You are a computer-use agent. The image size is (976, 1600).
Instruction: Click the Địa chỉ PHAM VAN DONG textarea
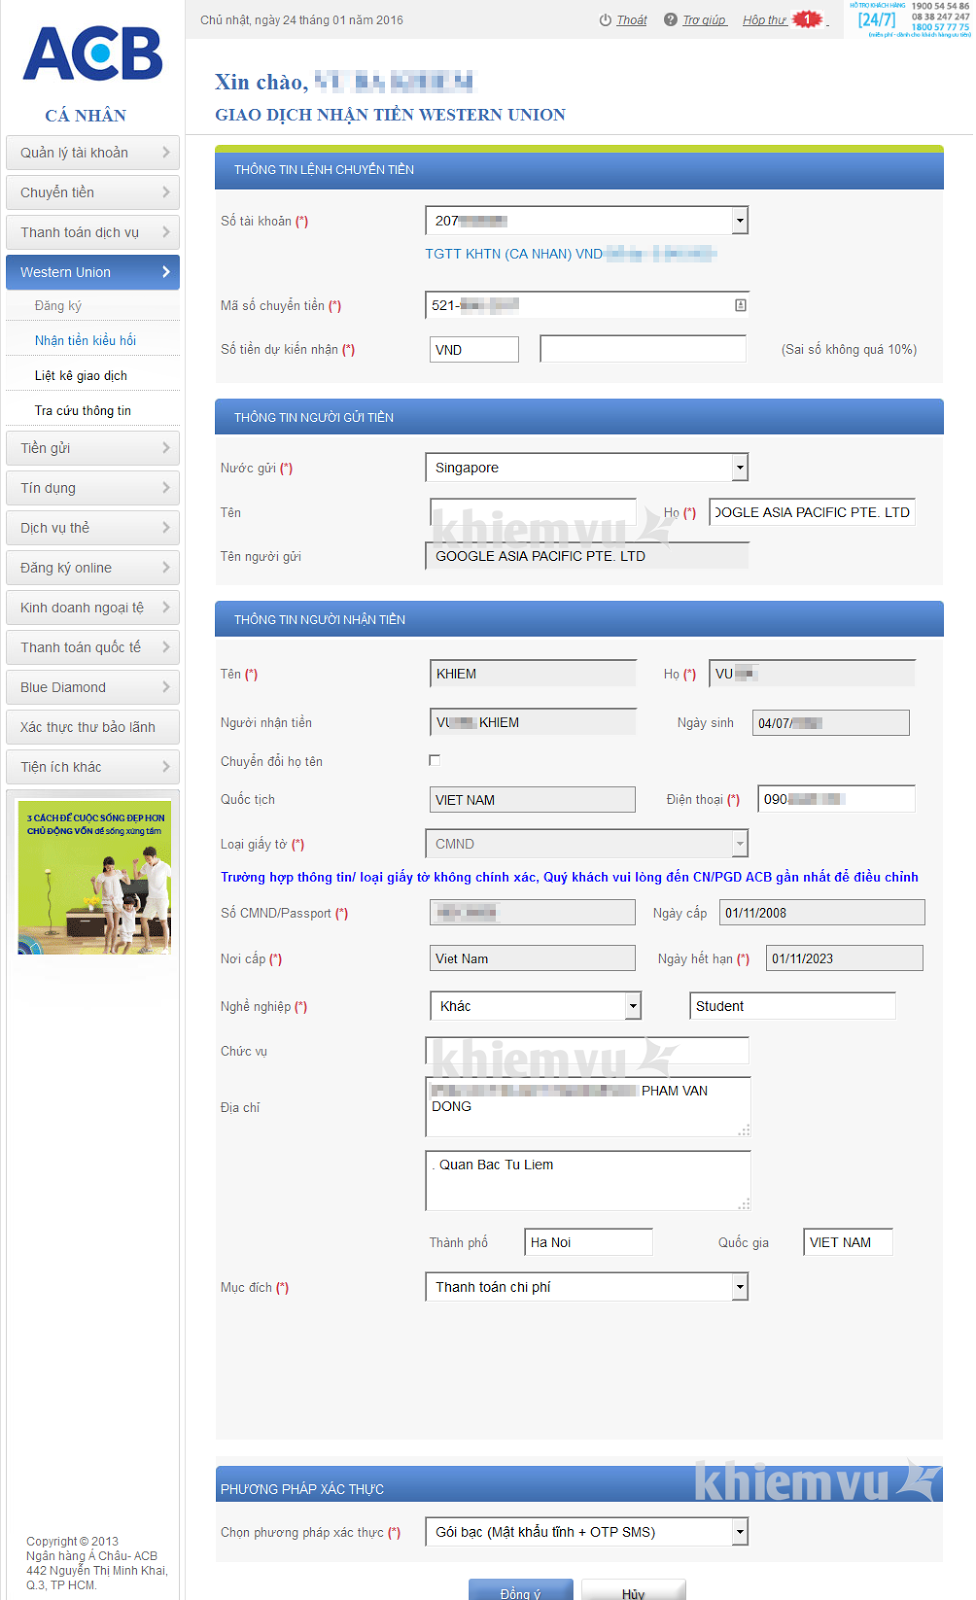coord(588,1107)
